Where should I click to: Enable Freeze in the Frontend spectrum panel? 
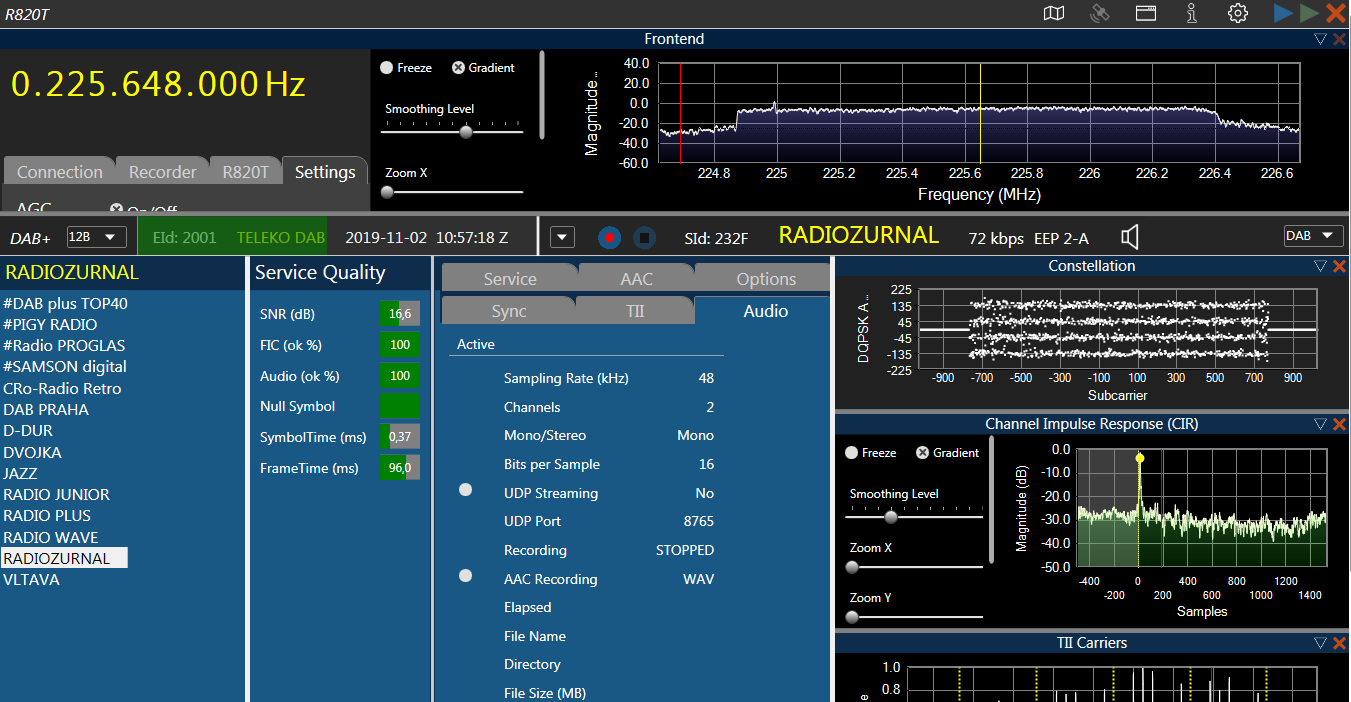[387, 68]
